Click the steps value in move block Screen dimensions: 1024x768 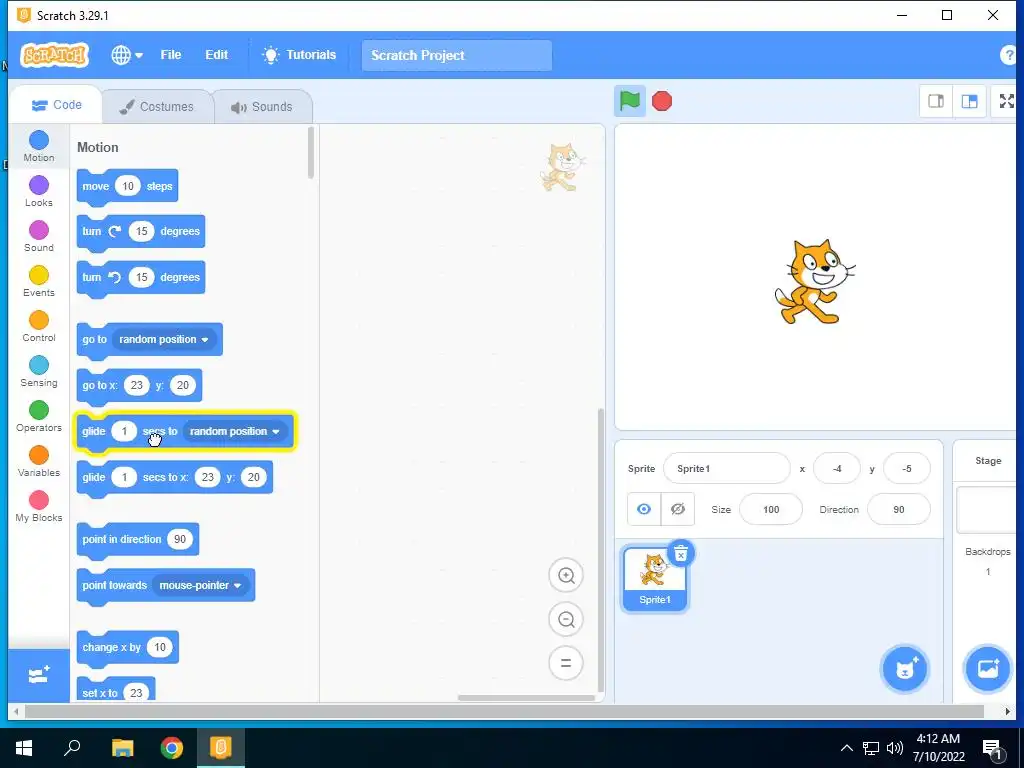click(x=128, y=187)
